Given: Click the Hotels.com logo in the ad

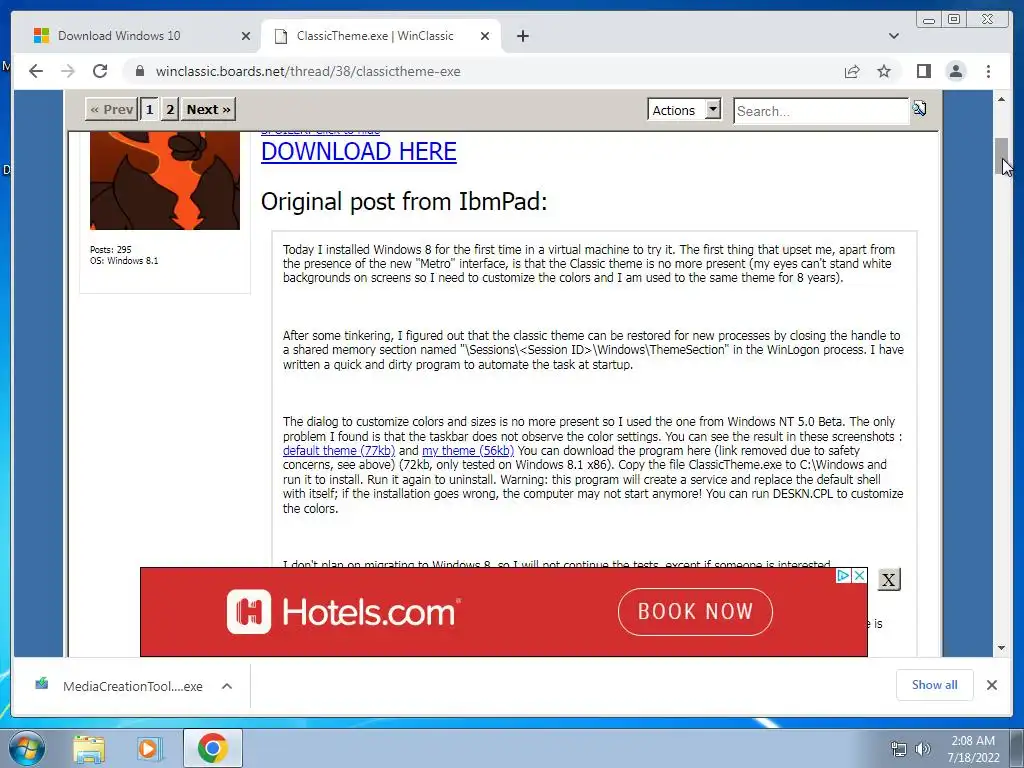Looking at the screenshot, I should tap(343, 612).
